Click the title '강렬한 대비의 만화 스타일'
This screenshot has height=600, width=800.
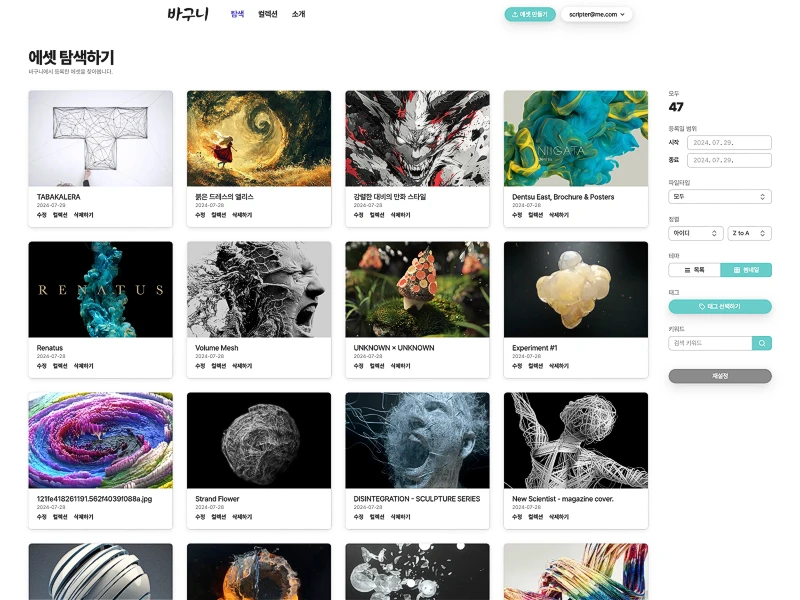tap(390, 197)
